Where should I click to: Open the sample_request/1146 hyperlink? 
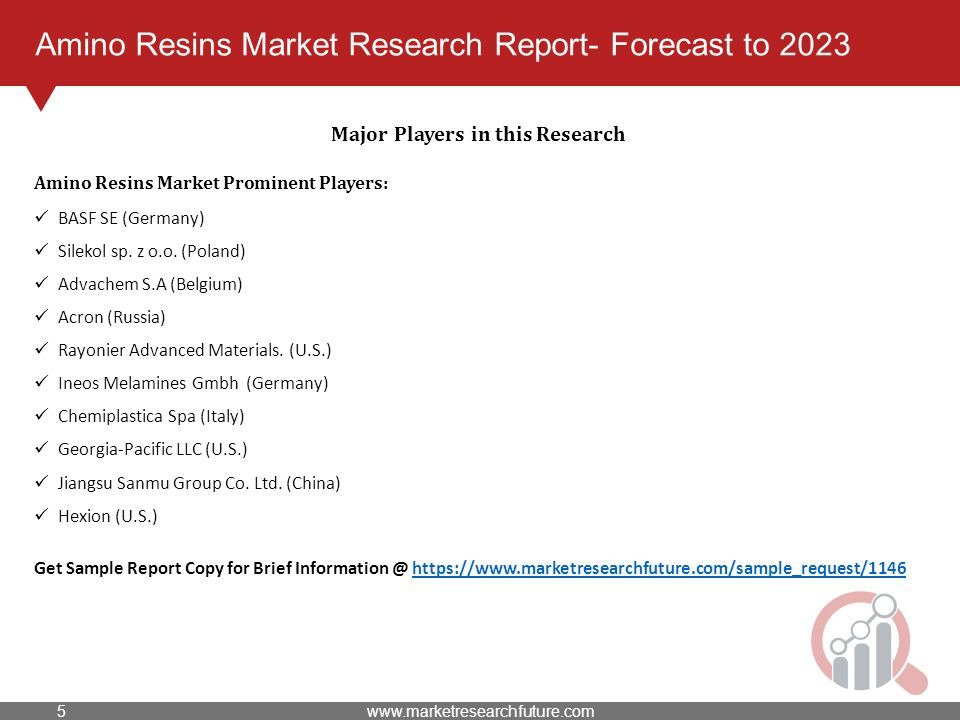click(x=659, y=568)
